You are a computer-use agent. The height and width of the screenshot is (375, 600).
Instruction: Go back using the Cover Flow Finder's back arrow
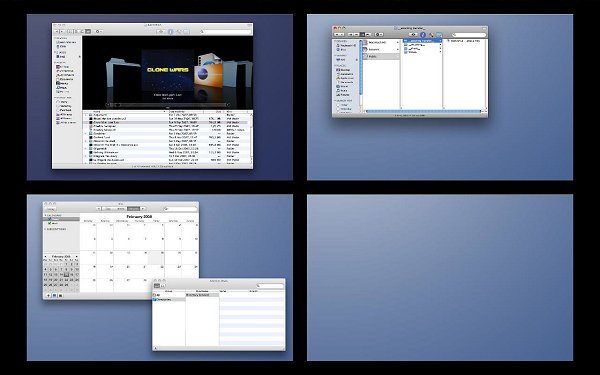57,31
